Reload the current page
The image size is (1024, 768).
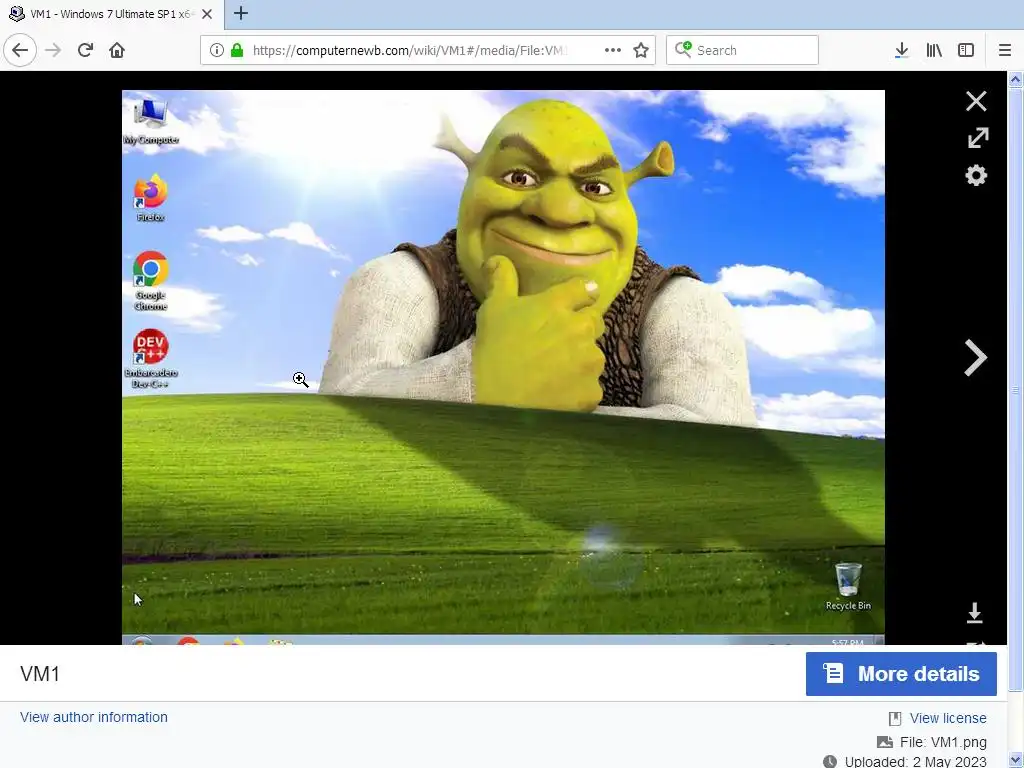[x=85, y=50]
